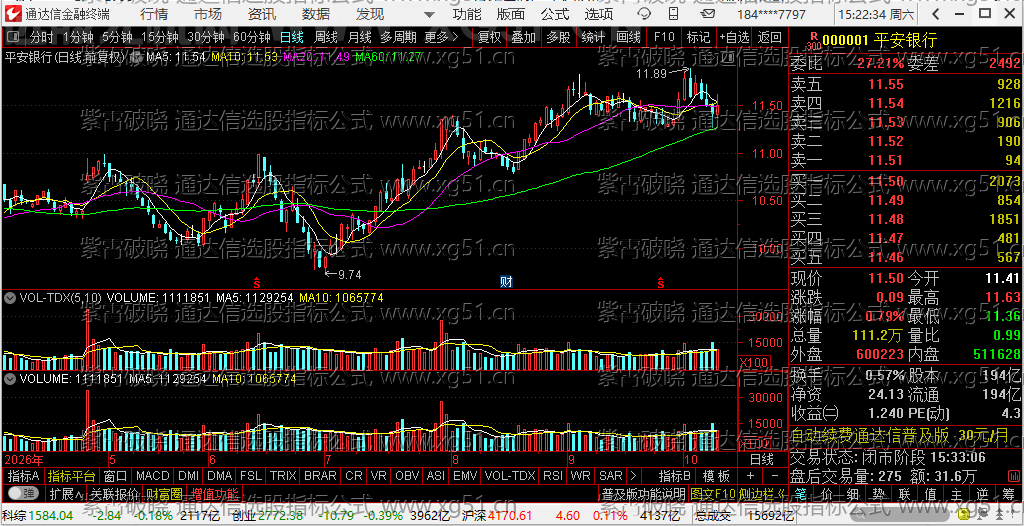Open the 增值功能 link
Screen dimensions: 1024x526
[x=215, y=493]
